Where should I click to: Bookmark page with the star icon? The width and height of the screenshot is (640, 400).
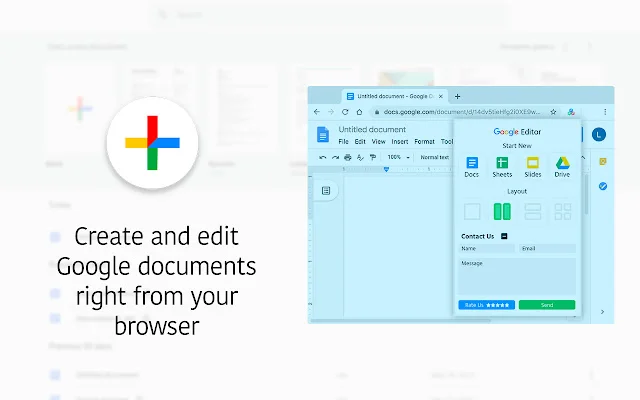553,112
